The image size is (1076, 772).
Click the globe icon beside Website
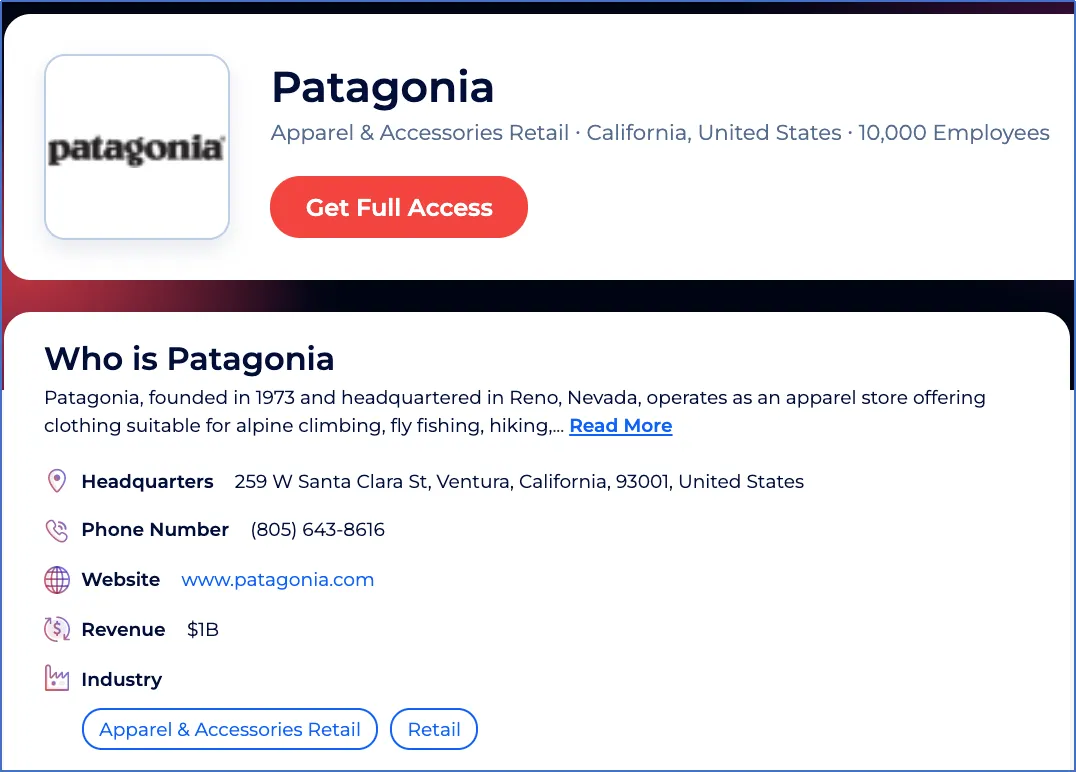(x=57, y=579)
